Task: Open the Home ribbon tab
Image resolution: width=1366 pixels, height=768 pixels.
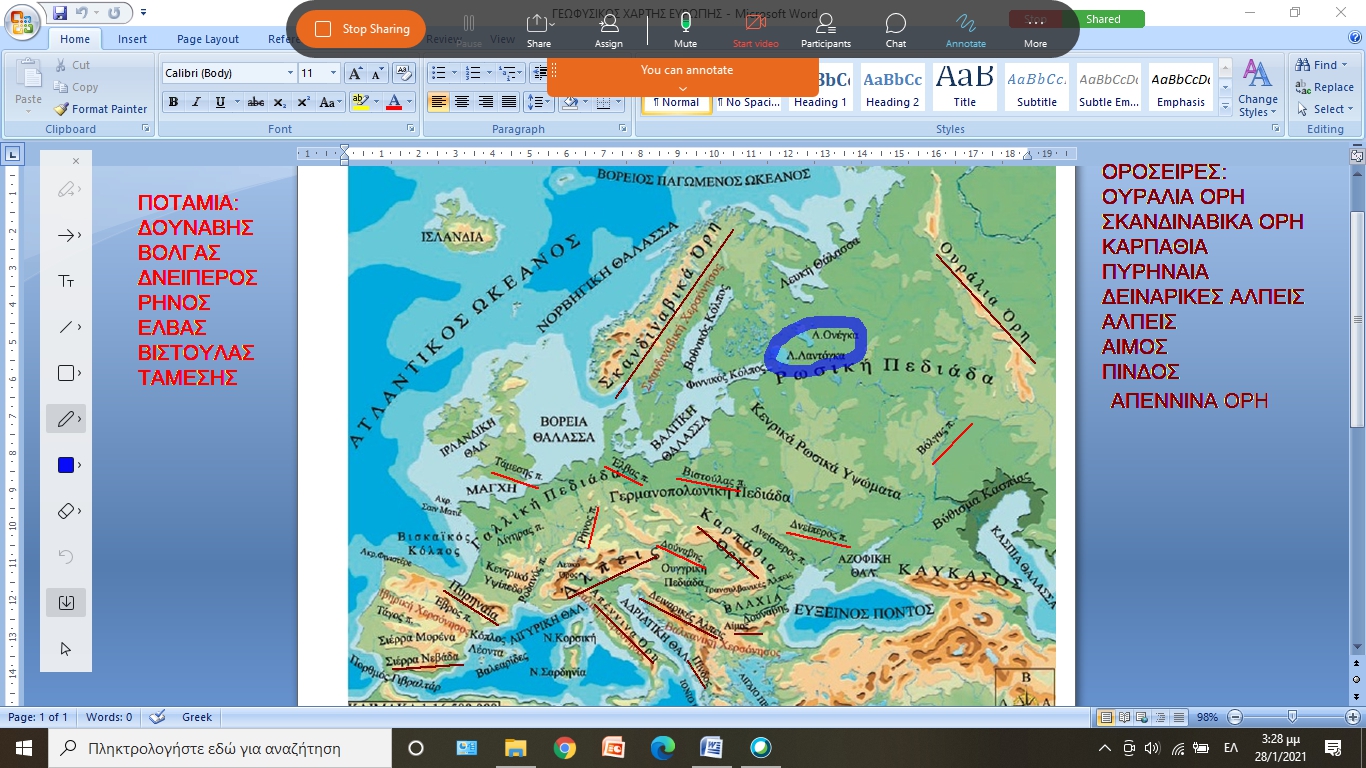Action: [74, 39]
